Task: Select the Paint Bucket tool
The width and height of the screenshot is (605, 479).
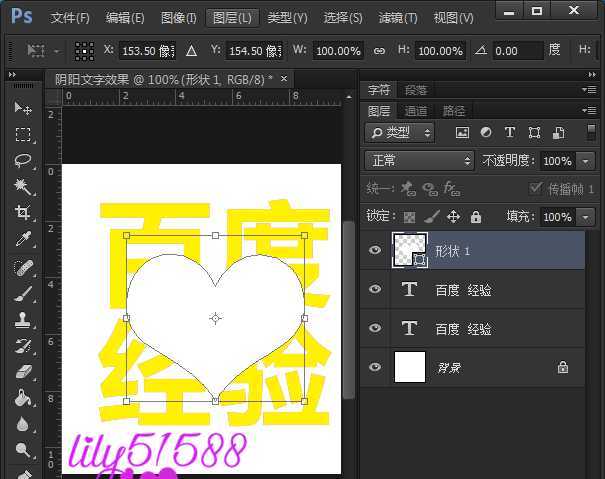Action: point(23,398)
